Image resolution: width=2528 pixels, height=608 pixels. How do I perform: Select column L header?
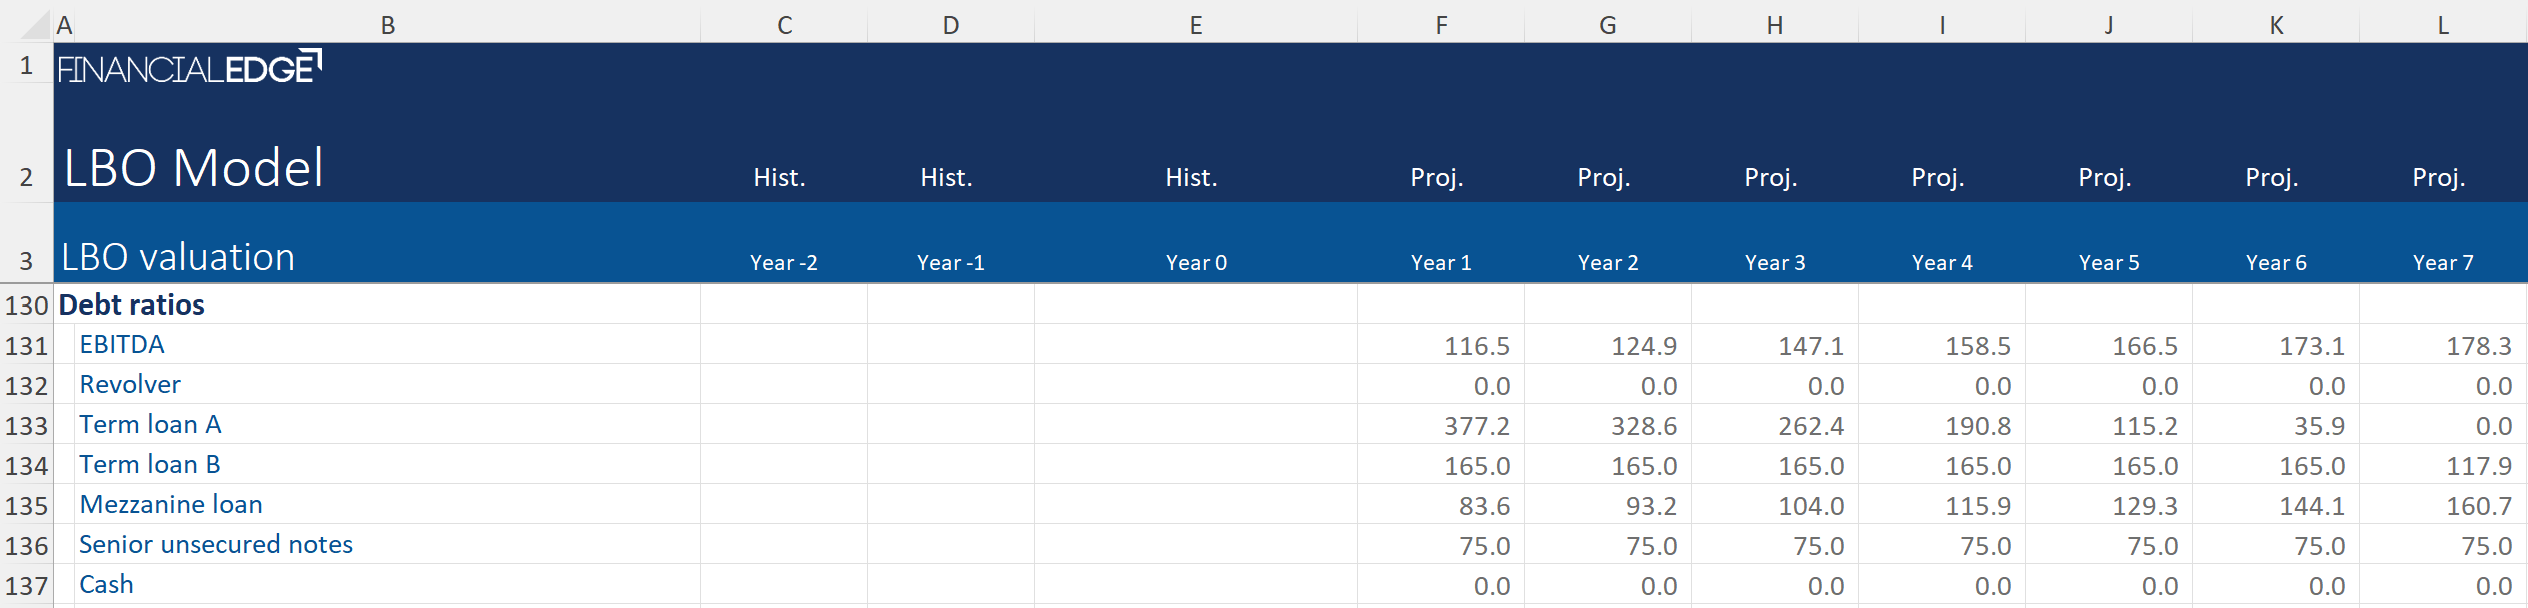[2443, 25]
